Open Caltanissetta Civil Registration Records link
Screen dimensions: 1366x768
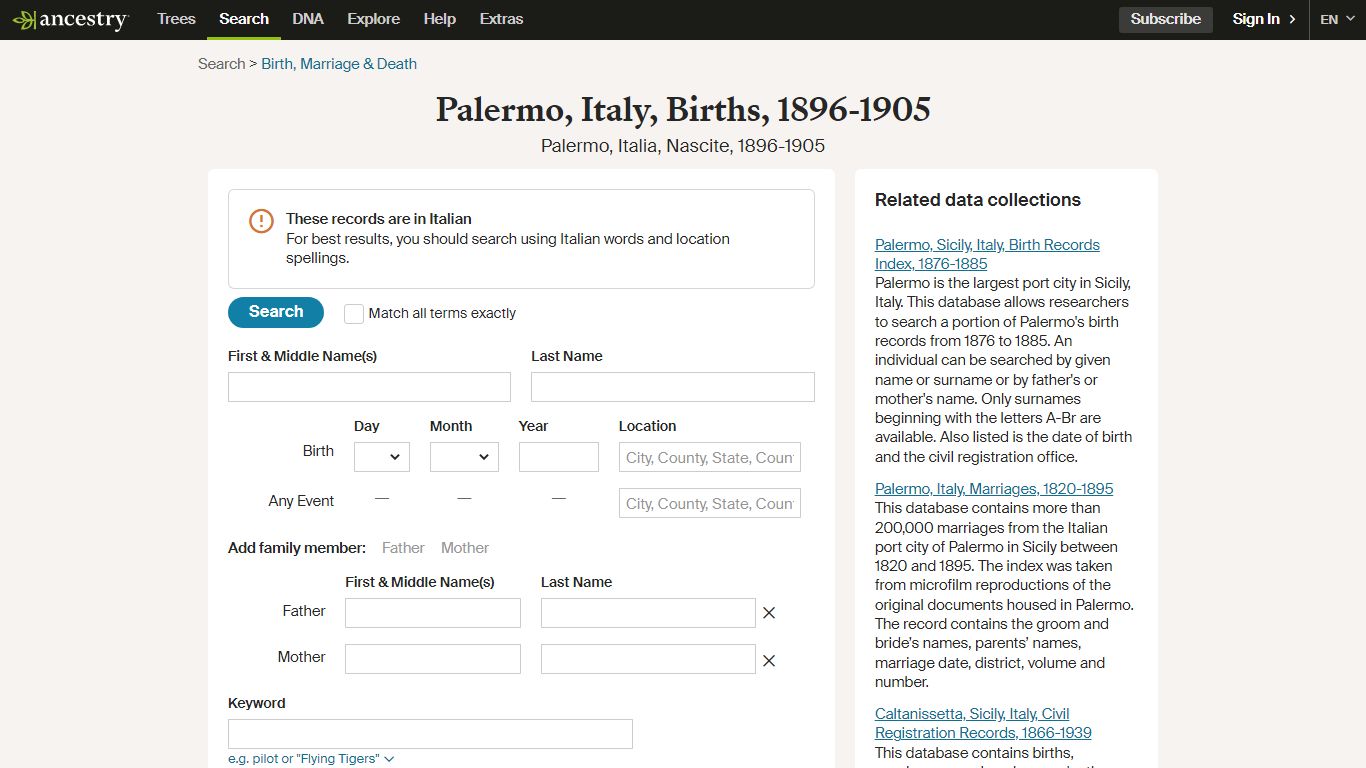983,723
